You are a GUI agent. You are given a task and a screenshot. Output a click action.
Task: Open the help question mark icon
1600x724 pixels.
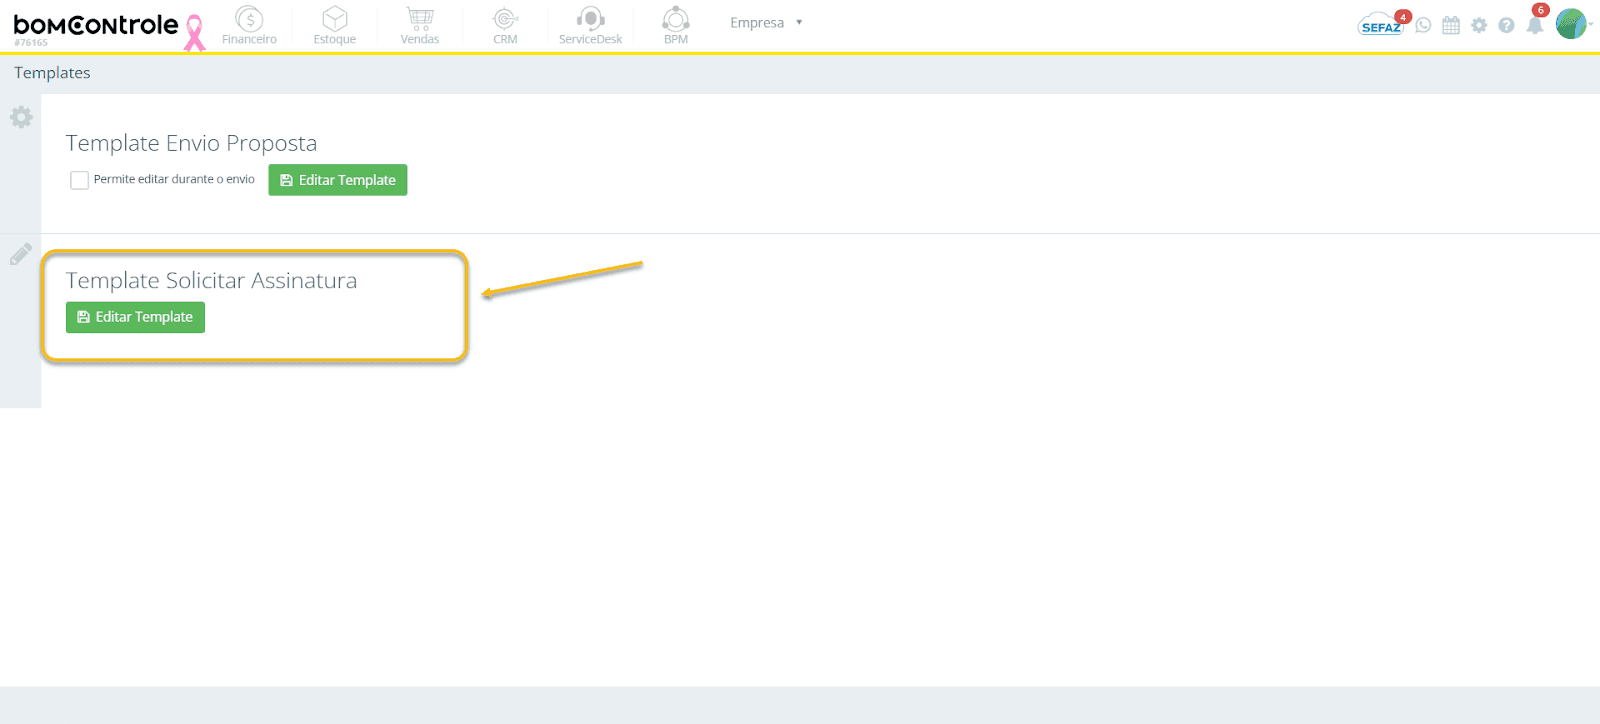pyautogui.click(x=1506, y=25)
